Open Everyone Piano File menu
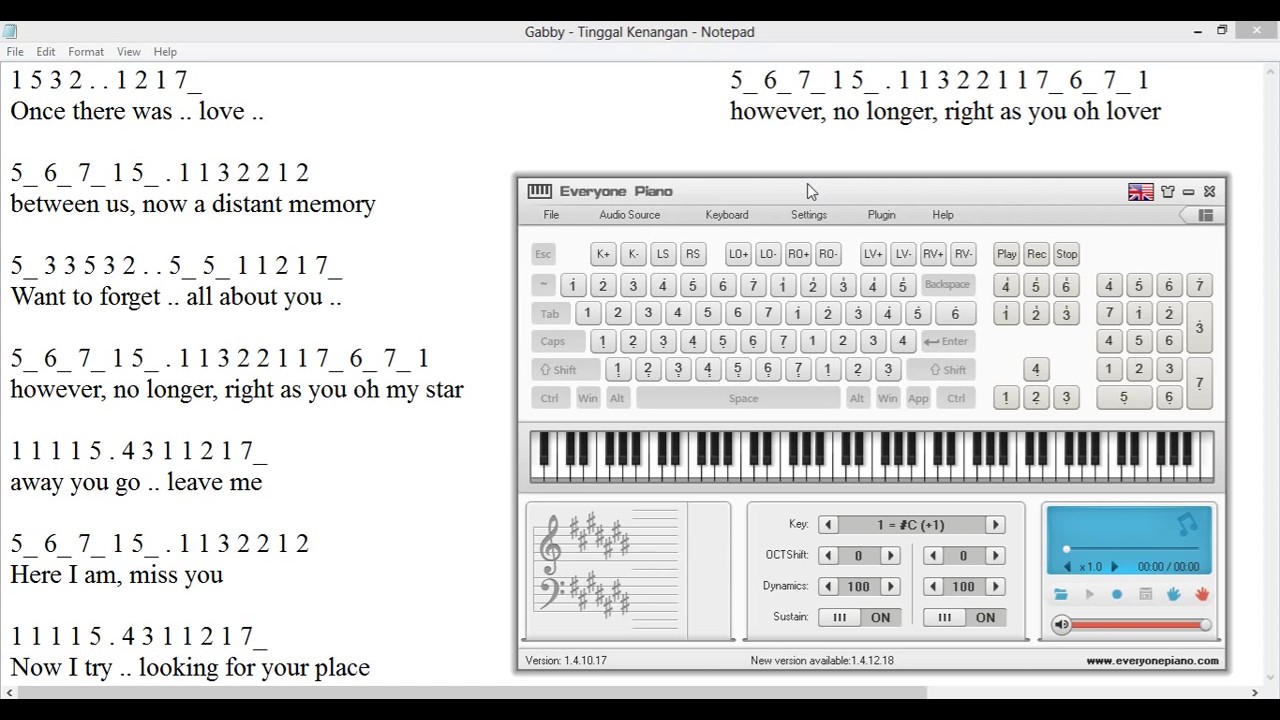Screen dimensions: 1280x720 (x=551, y=215)
